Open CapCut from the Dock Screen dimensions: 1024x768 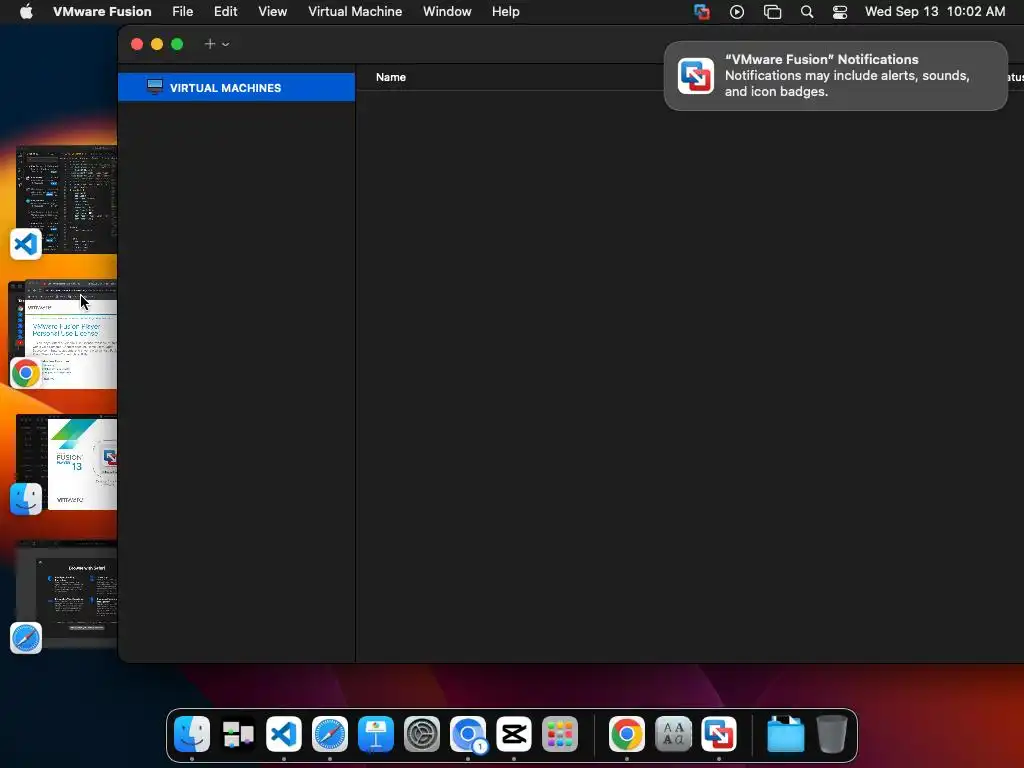tap(514, 734)
